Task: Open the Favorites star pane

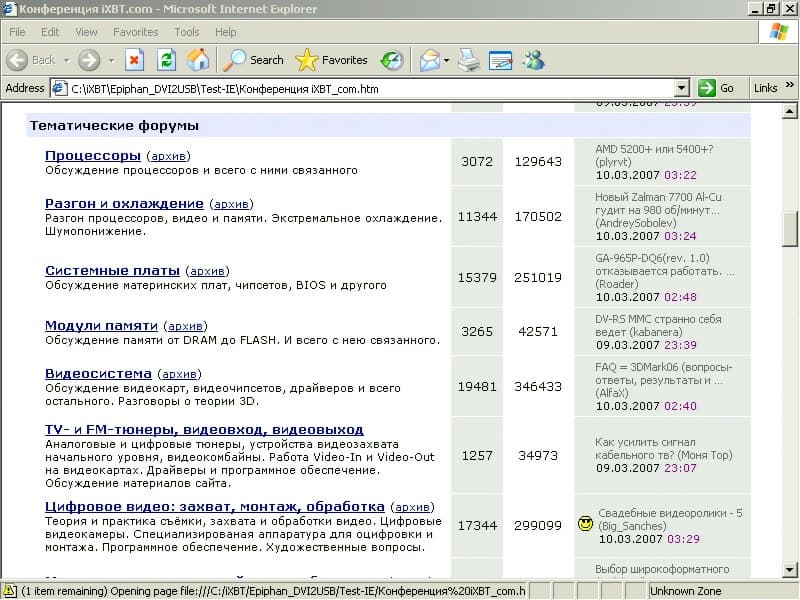Action: (332, 60)
